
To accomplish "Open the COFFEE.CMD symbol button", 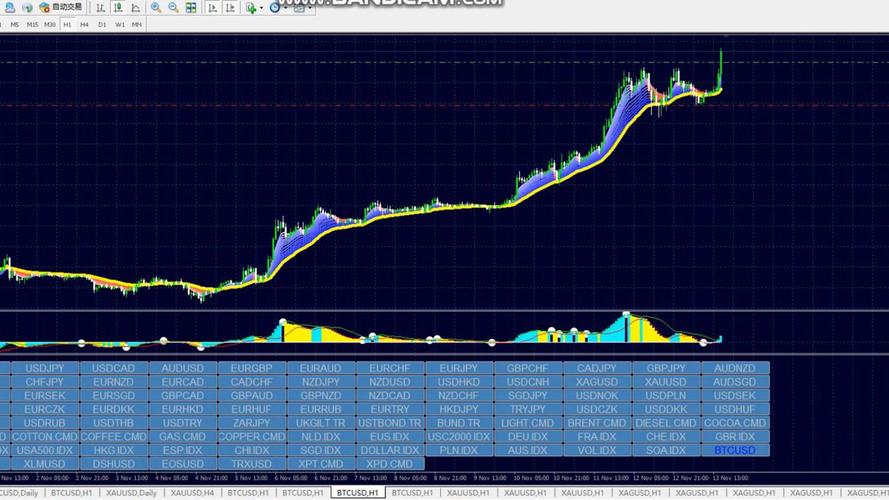I will tap(113, 437).
